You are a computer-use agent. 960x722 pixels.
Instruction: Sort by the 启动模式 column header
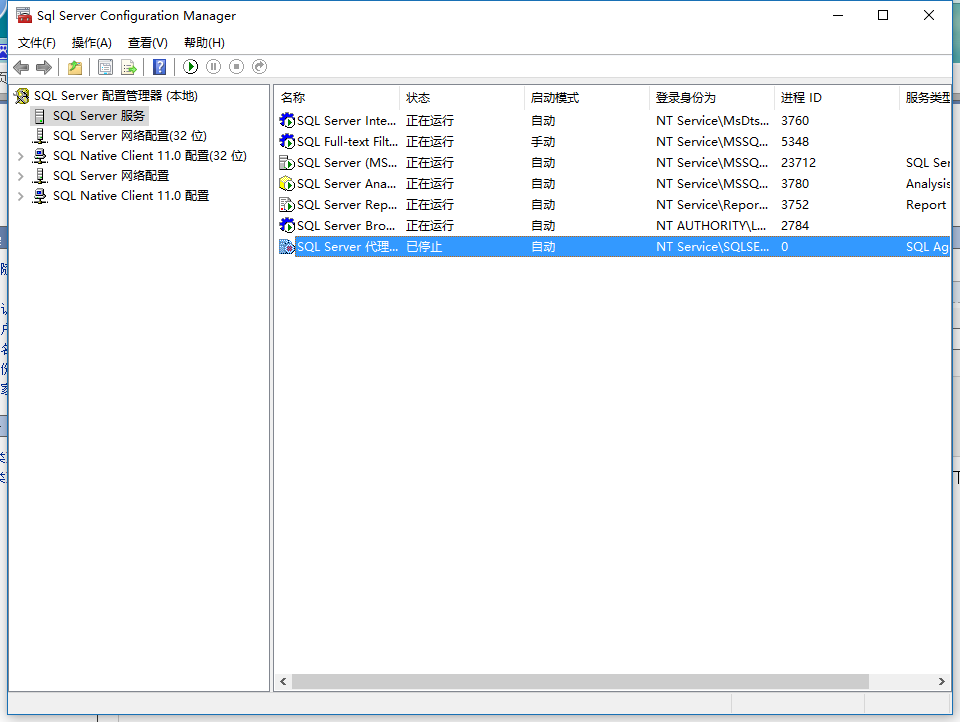point(587,98)
